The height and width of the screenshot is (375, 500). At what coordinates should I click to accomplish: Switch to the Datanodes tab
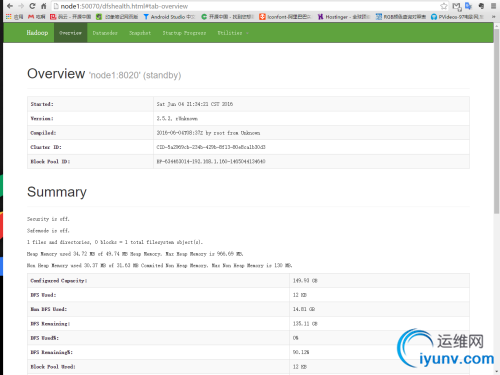point(105,33)
